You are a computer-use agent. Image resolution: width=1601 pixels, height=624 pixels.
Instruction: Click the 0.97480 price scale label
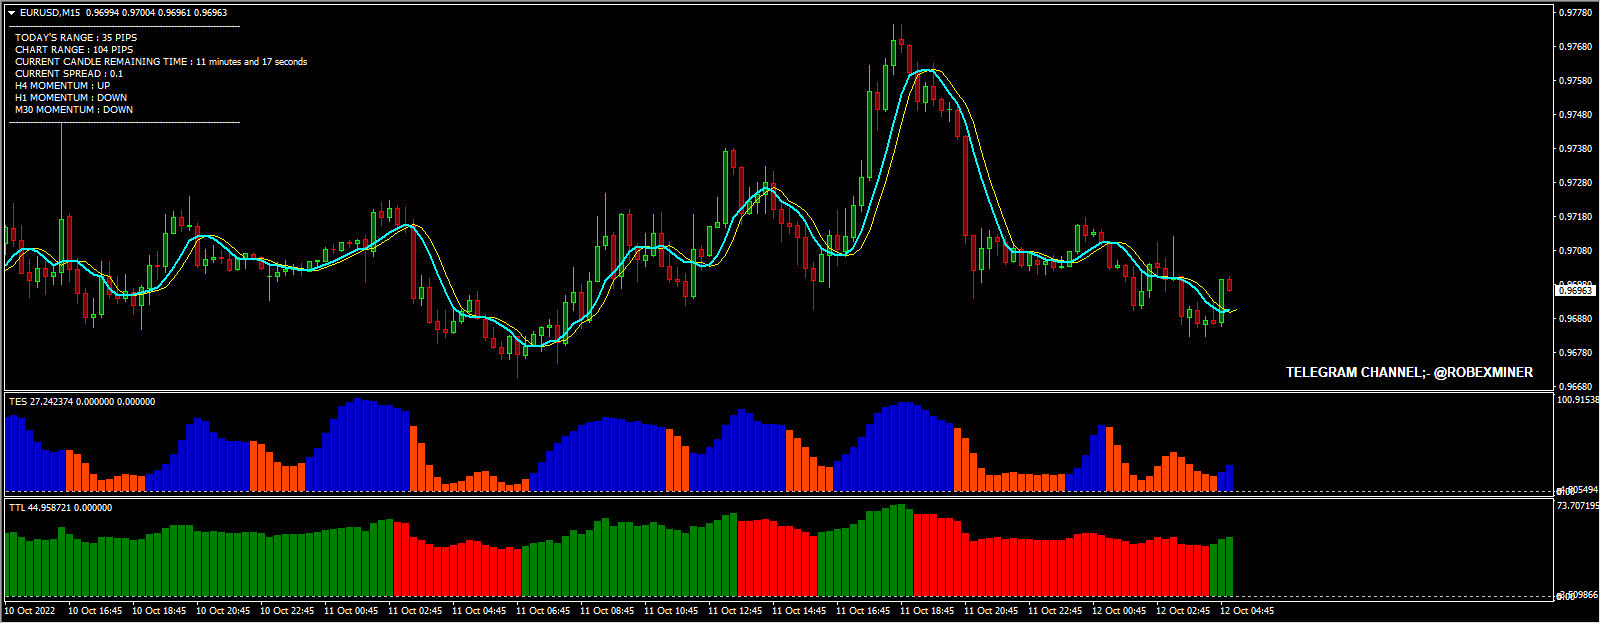(1576, 115)
